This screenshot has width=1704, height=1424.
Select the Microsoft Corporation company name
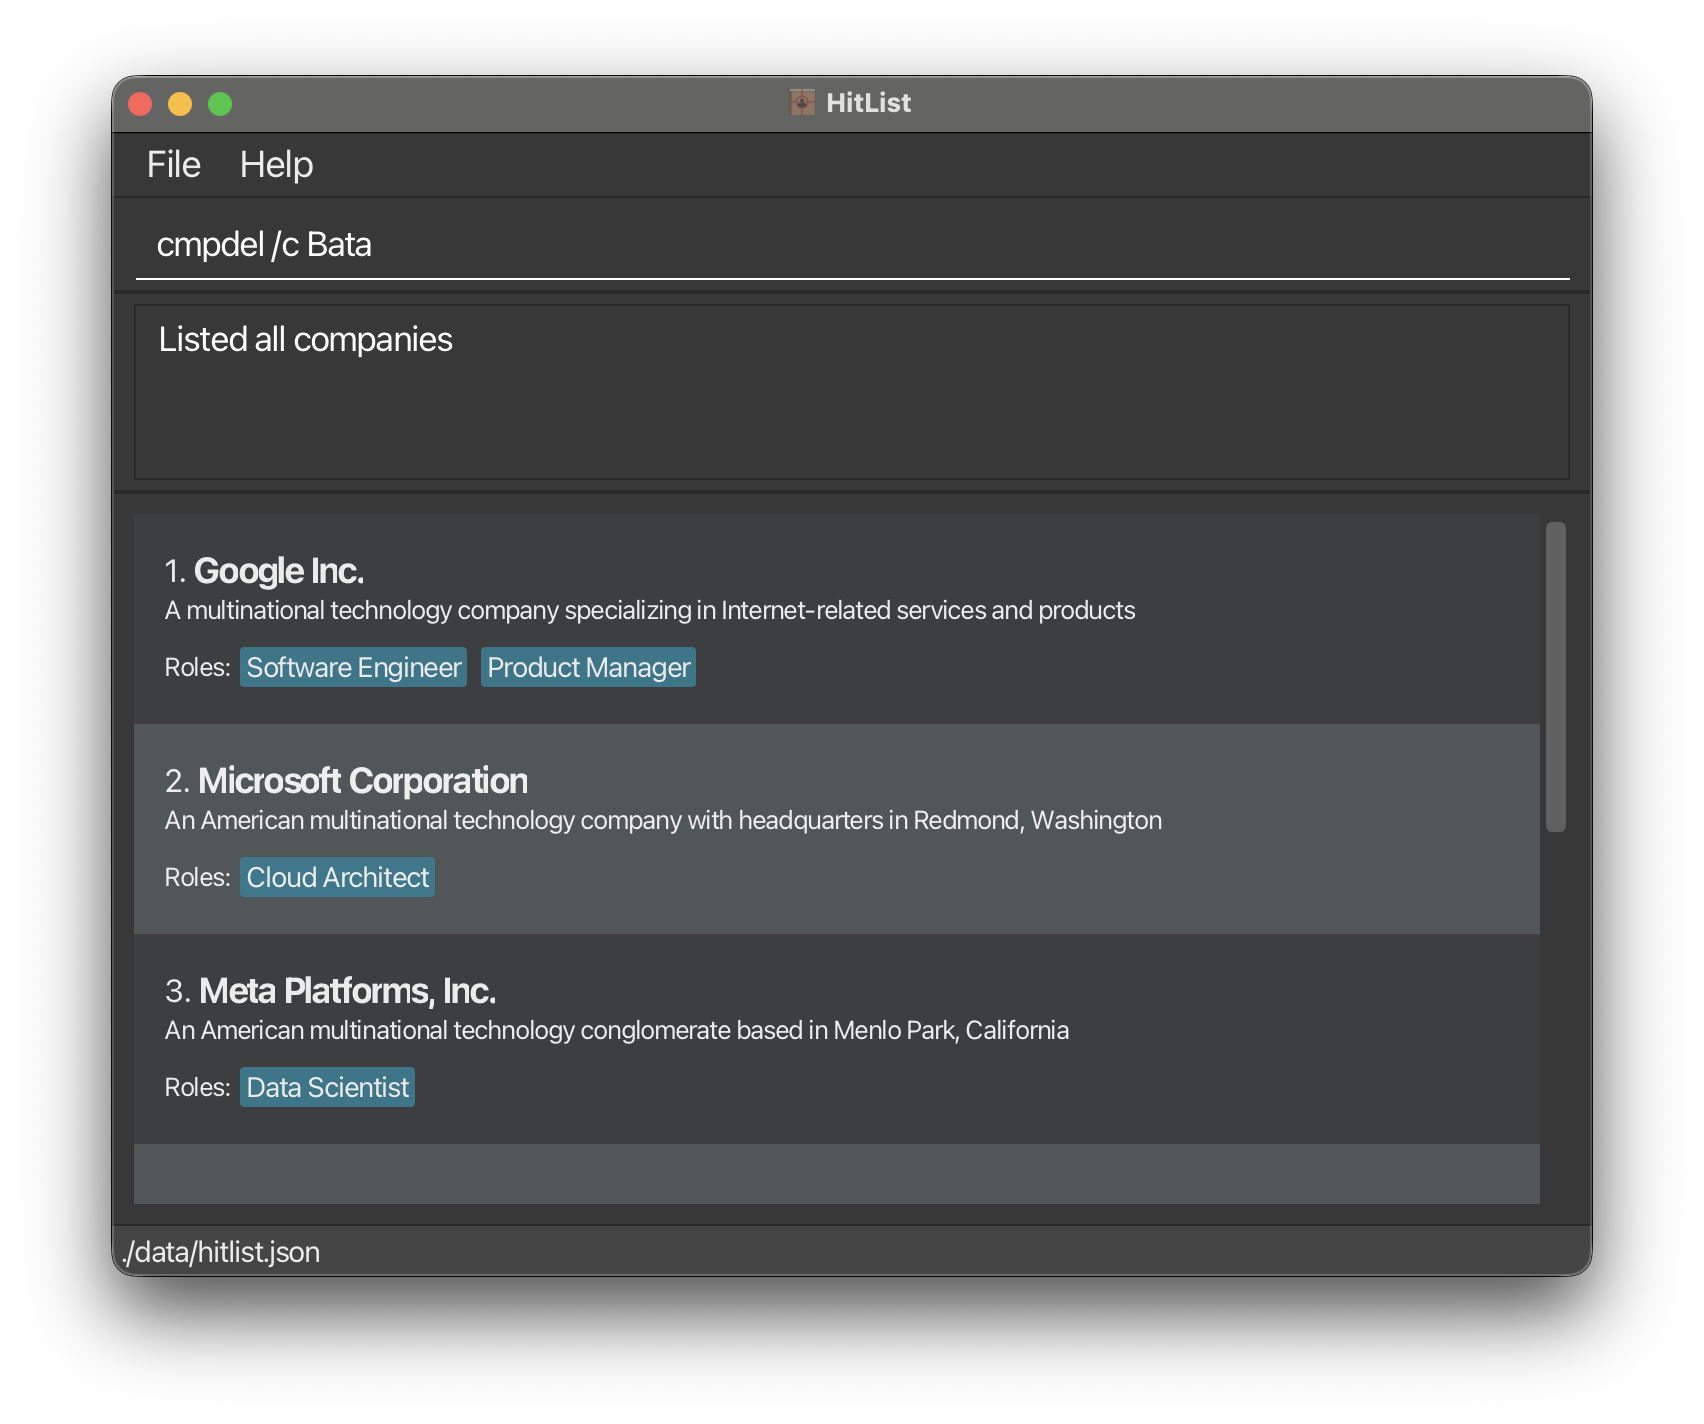click(363, 781)
